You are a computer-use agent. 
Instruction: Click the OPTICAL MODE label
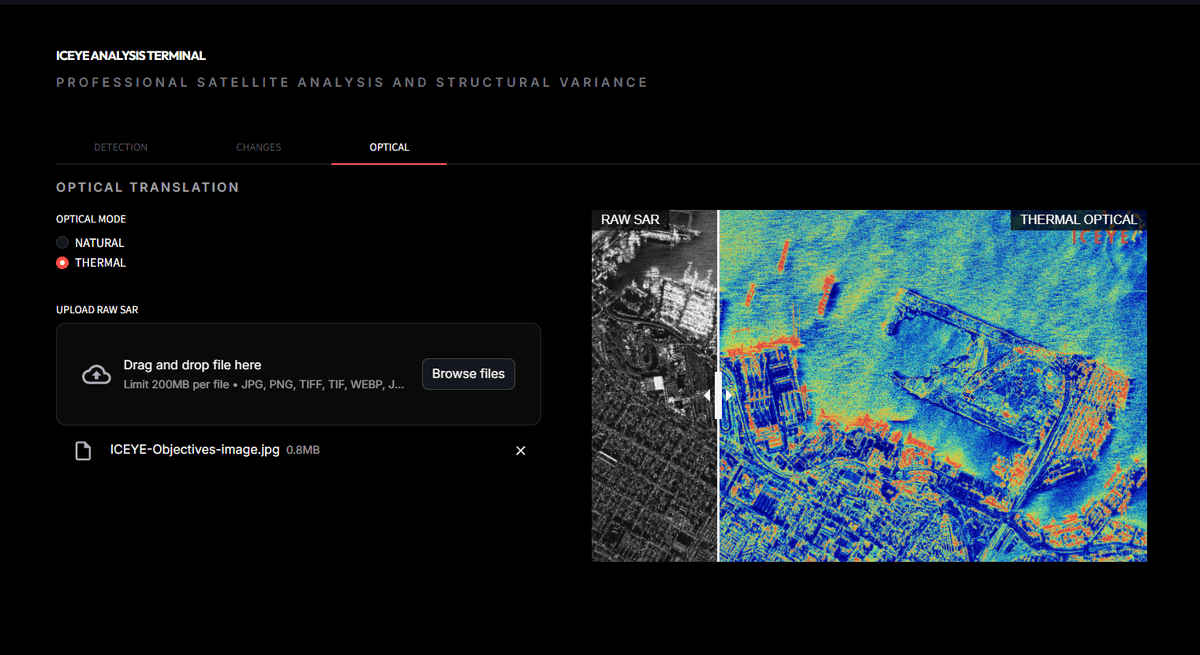(x=91, y=219)
